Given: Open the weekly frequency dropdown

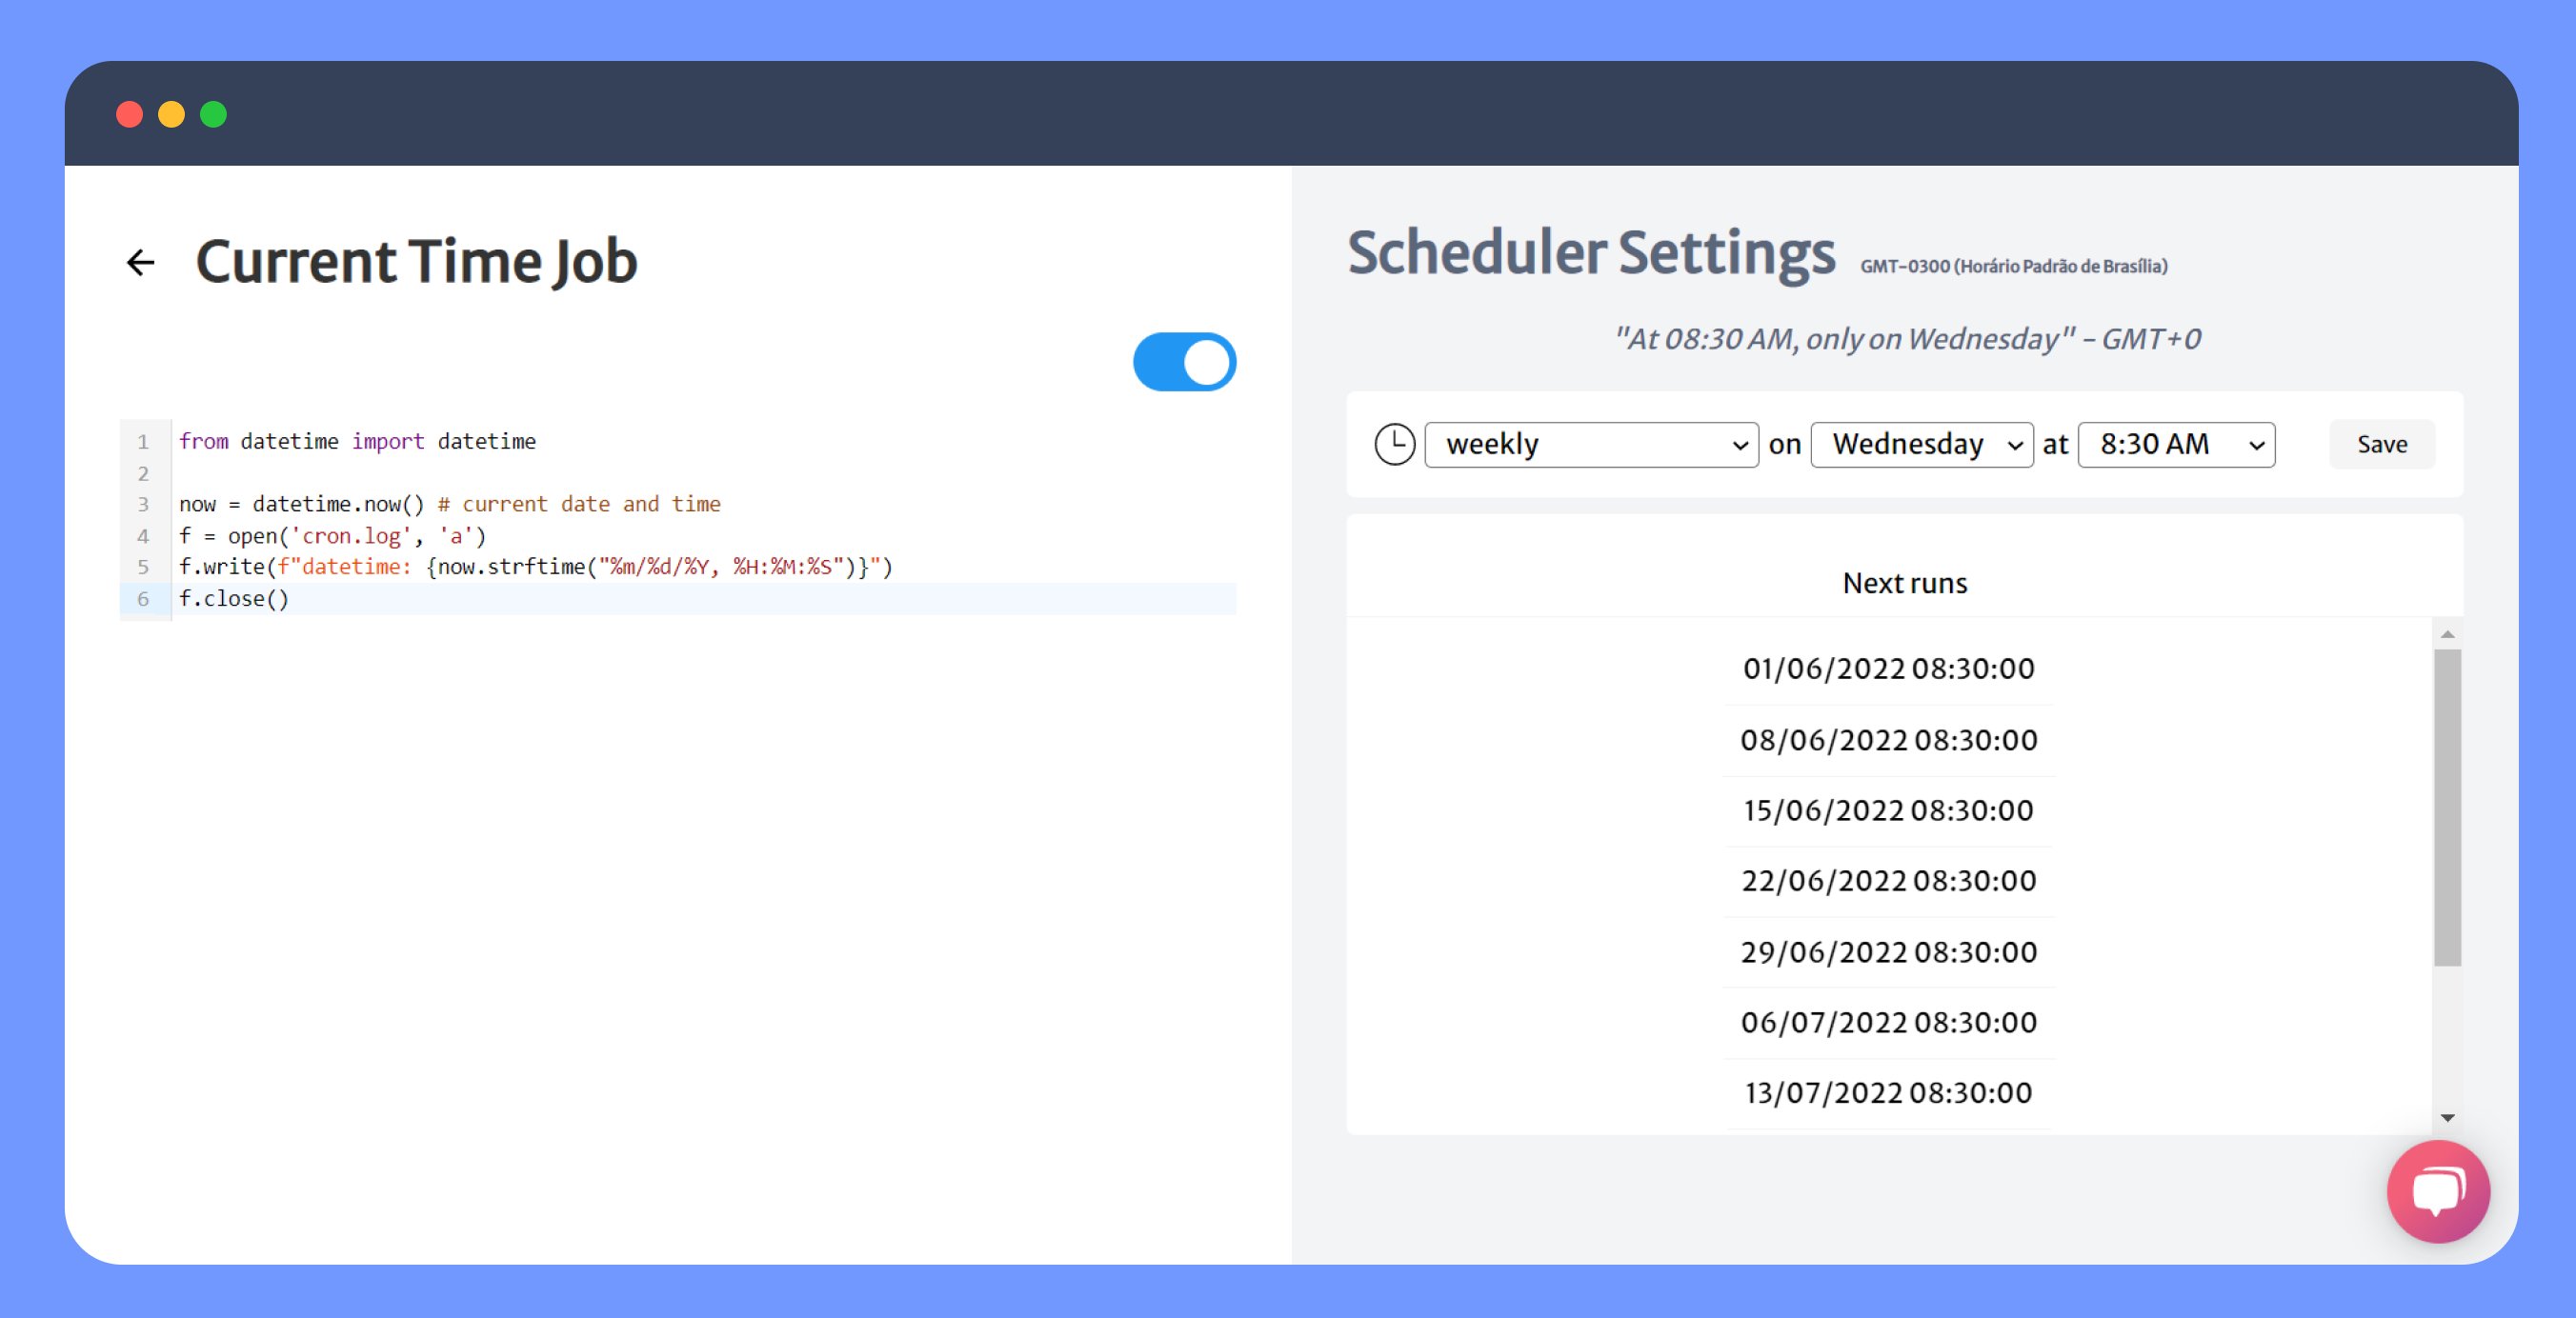Looking at the screenshot, I should (1590, 444).
